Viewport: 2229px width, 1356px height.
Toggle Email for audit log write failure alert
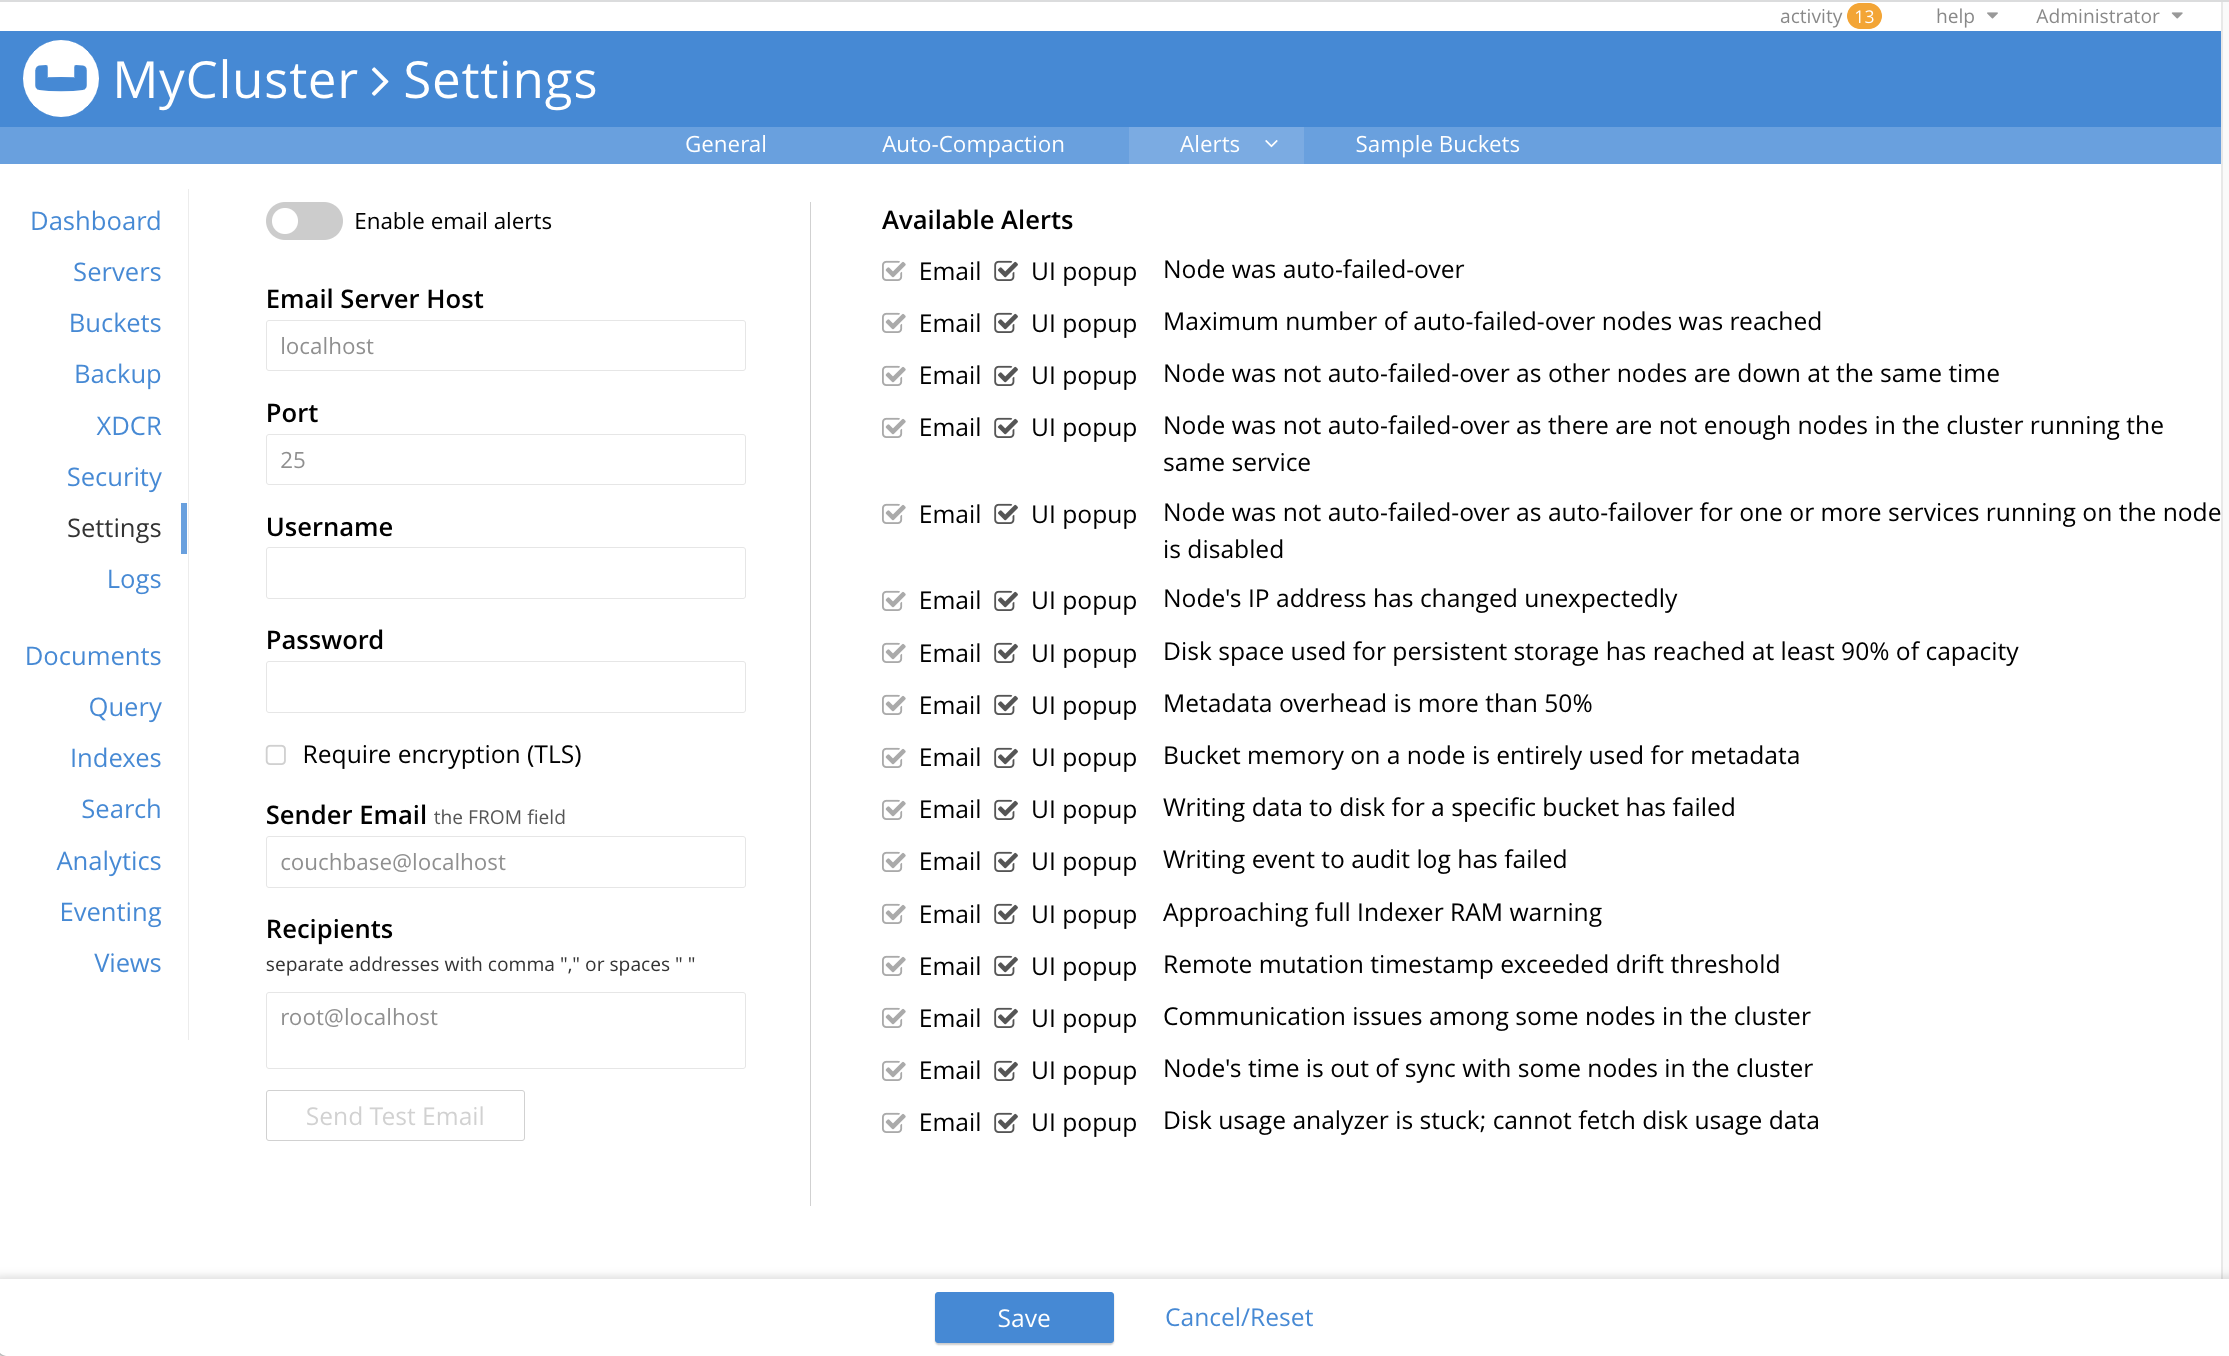[893, 860]
